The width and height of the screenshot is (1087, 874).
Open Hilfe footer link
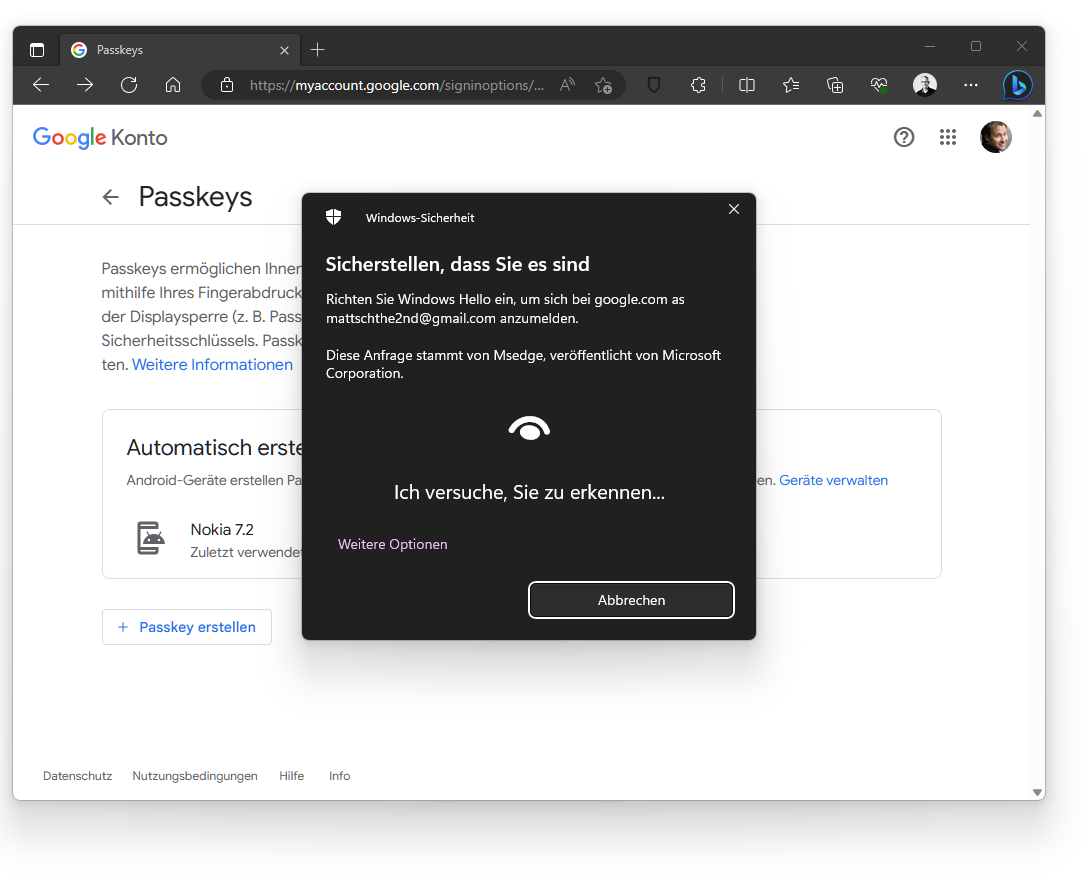coord(292,776)
